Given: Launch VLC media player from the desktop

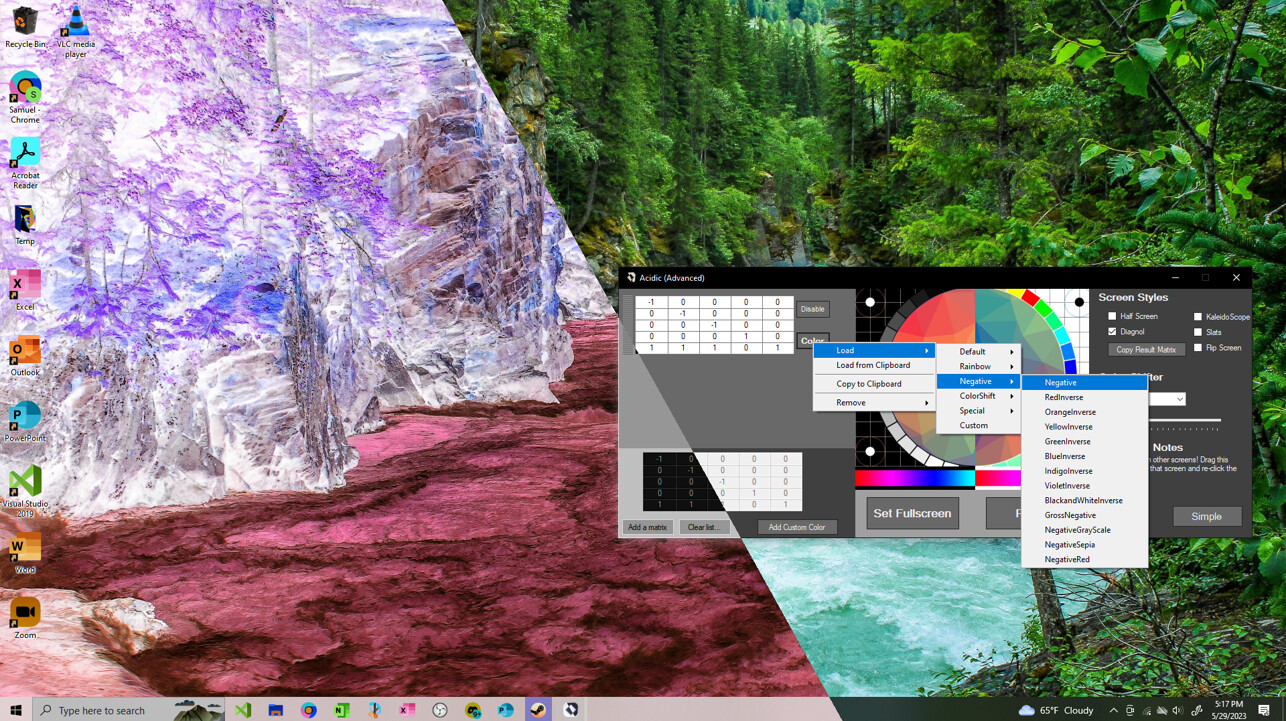Looking at the screenshot, I should [x=75, y=22].
